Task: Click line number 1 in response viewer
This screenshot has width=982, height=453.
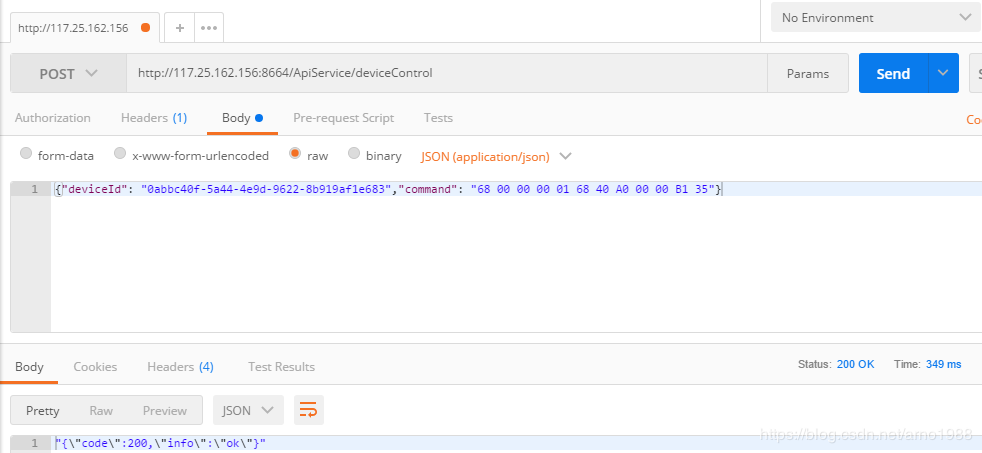Action: pos(35,443)
